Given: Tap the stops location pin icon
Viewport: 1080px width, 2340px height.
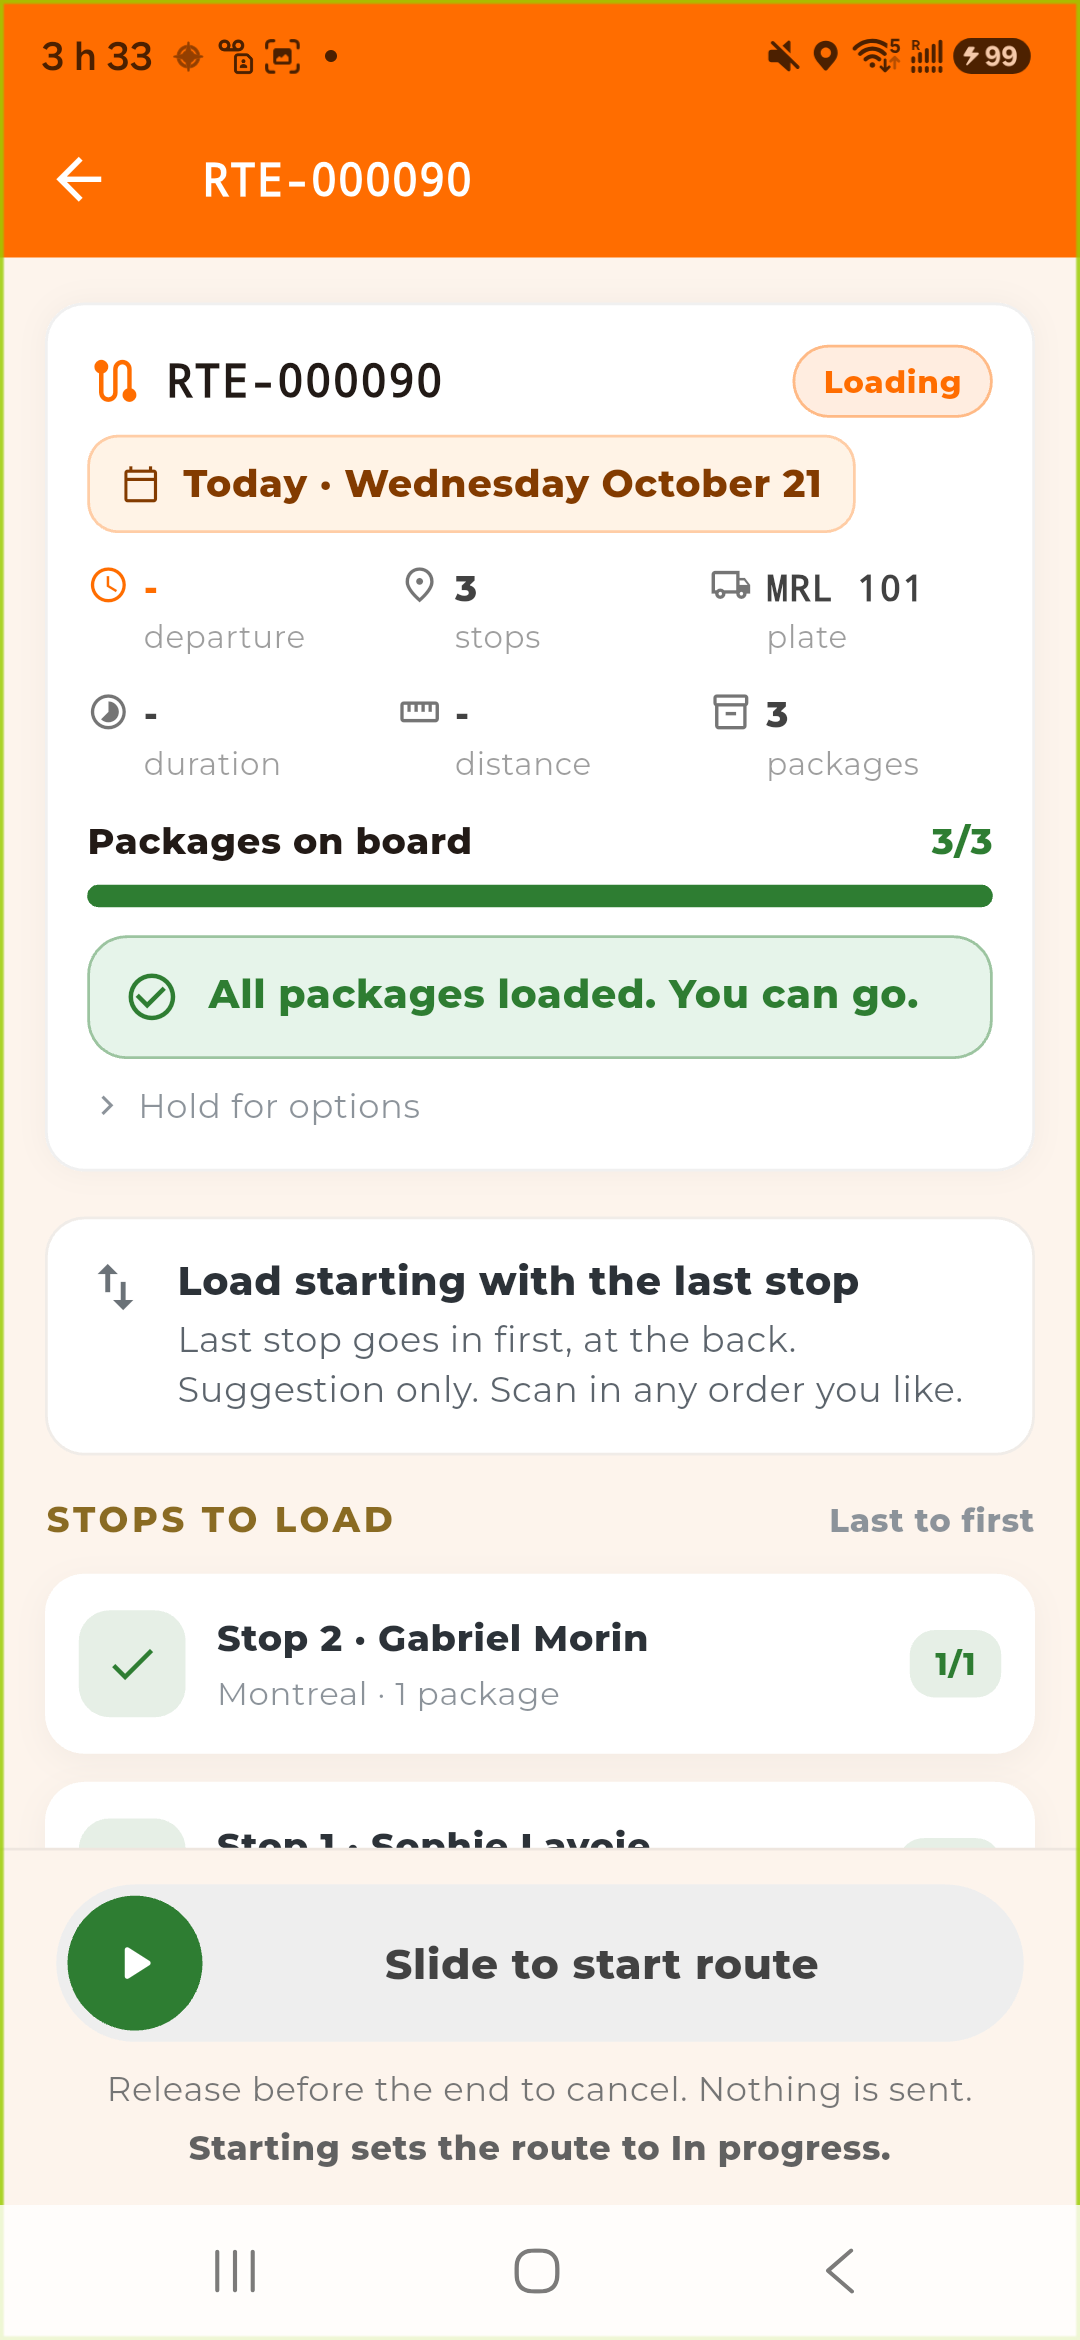Looking at the screenshot, I should pyautogui.click(x=419, y=585).
